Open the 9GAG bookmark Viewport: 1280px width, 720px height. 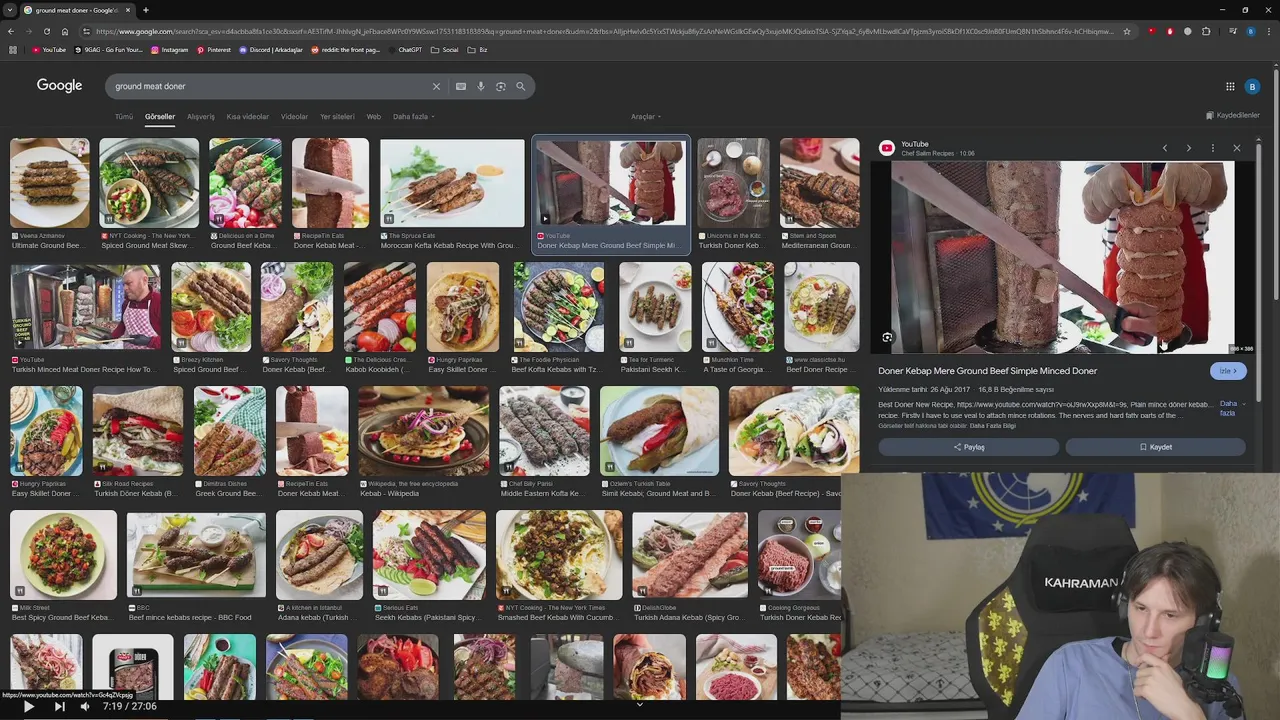109,50
